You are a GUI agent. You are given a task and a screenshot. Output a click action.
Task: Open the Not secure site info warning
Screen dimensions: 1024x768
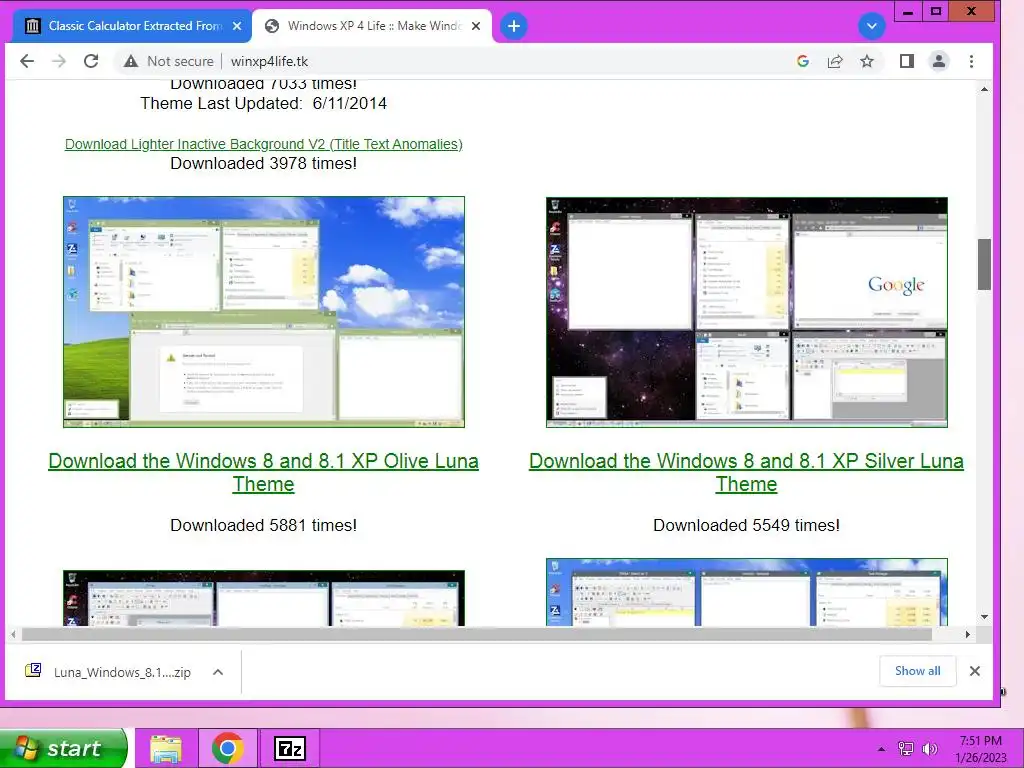tap(168, 61)
